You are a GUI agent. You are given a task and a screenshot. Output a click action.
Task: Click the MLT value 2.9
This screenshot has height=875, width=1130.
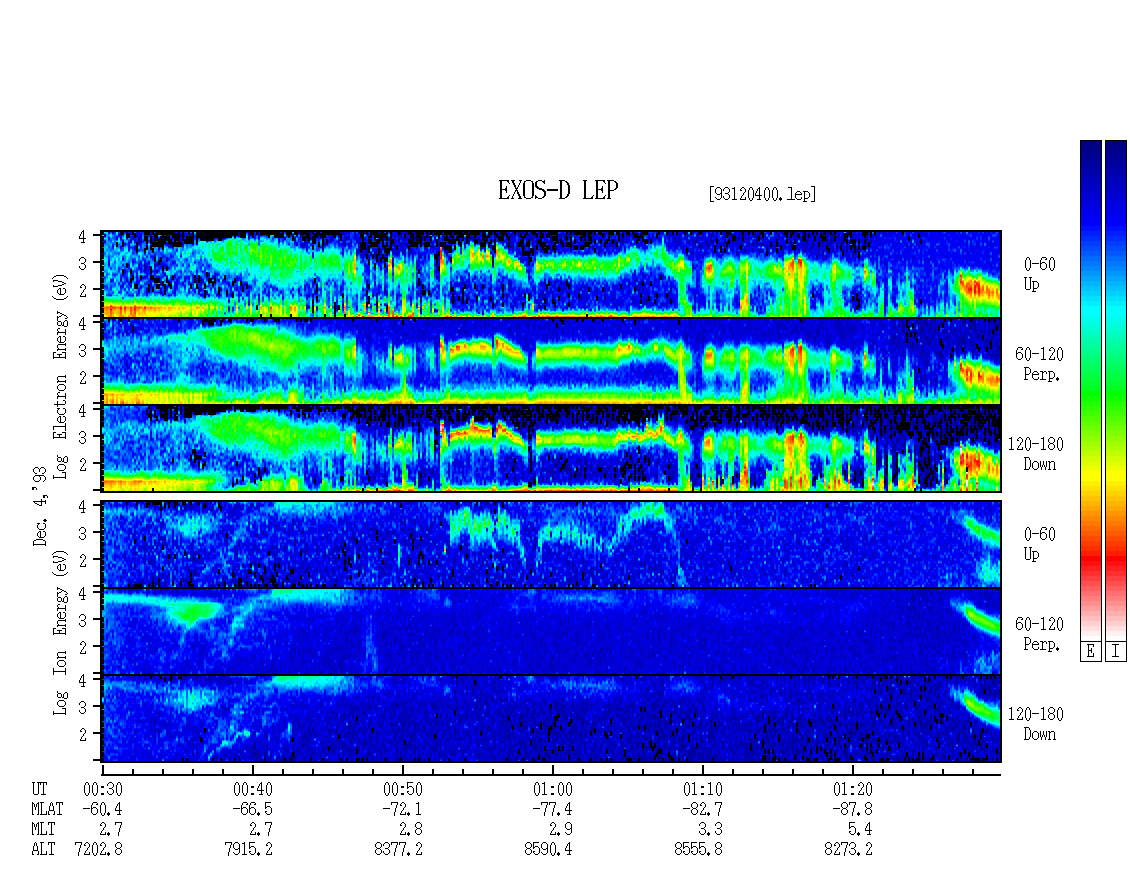(561, 830)
